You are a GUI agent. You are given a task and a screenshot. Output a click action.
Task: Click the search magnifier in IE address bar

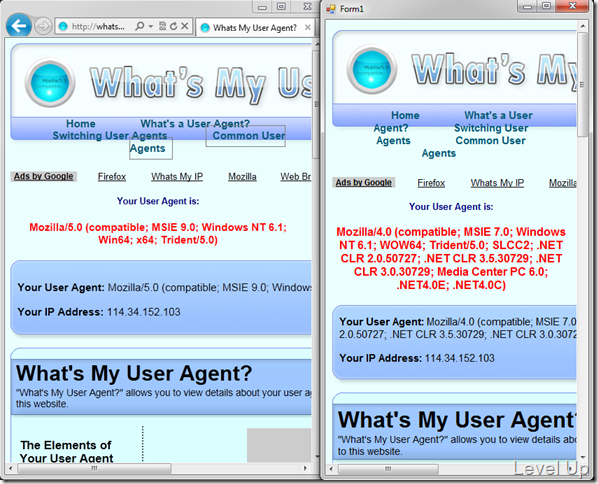(x=140, y=26)
